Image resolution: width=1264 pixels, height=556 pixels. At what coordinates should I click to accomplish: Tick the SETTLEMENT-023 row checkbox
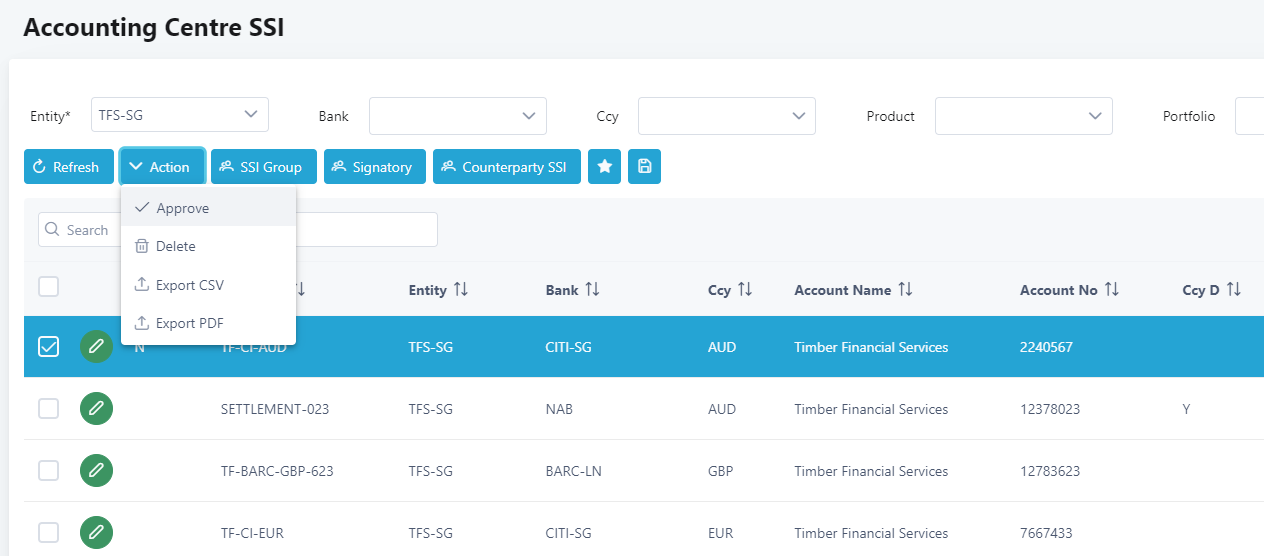(x=48, y=409)
